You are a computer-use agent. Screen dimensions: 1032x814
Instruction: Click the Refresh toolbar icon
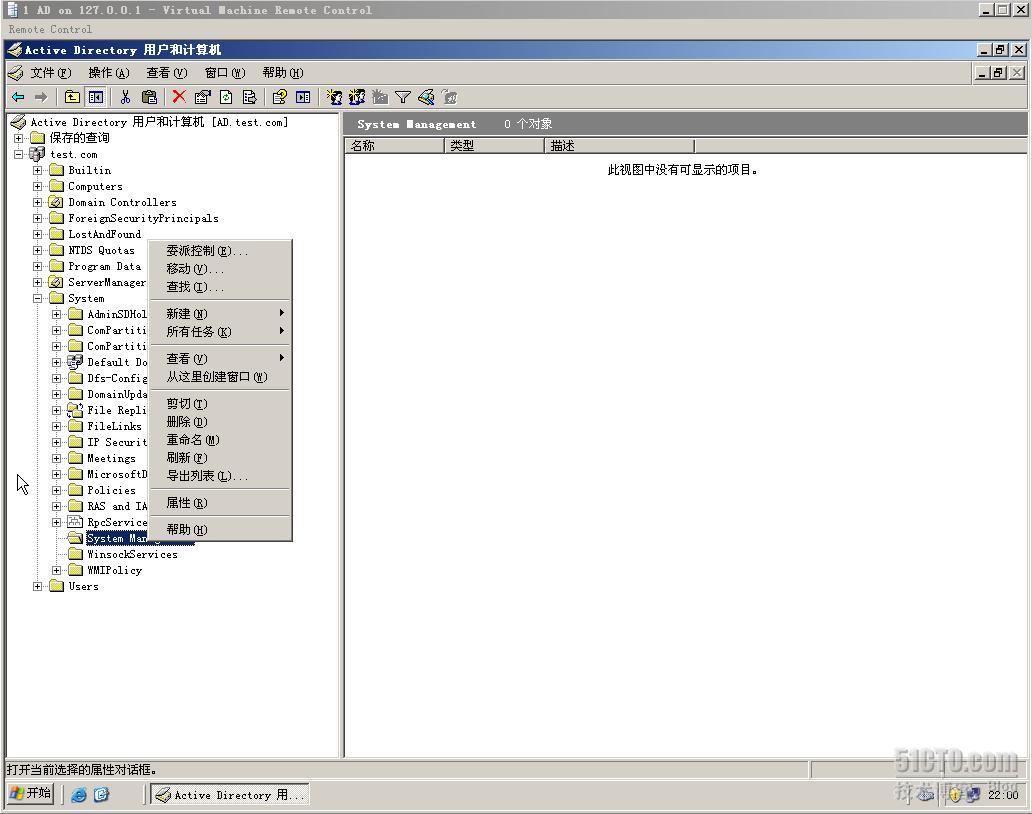click(x=226, y=97)
